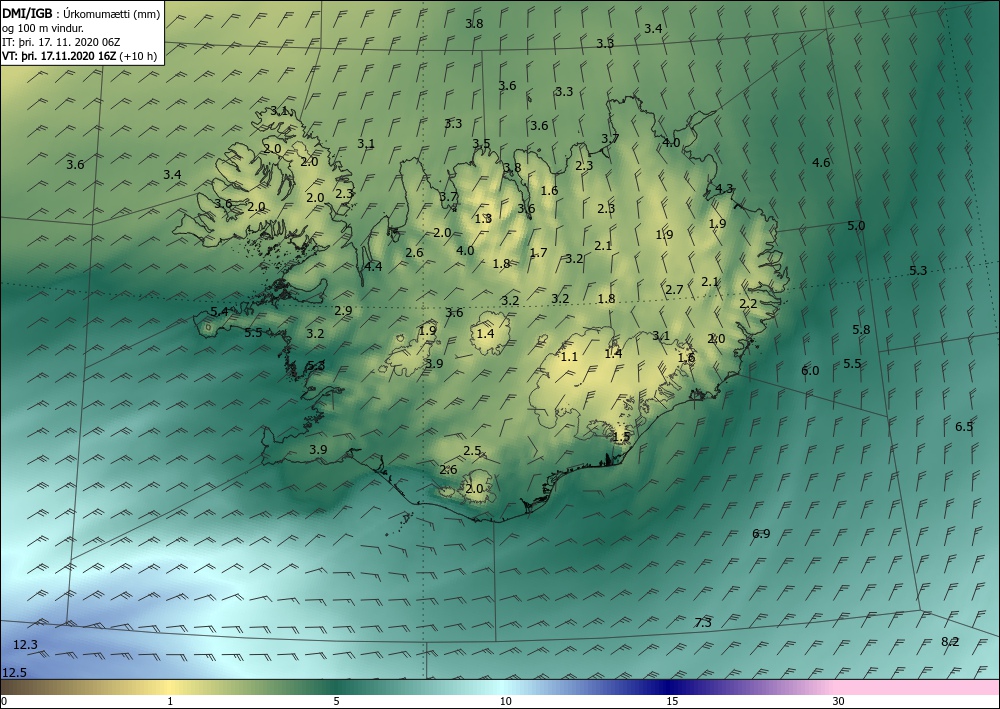Click the map value '2.5'

tap(472, 451)
